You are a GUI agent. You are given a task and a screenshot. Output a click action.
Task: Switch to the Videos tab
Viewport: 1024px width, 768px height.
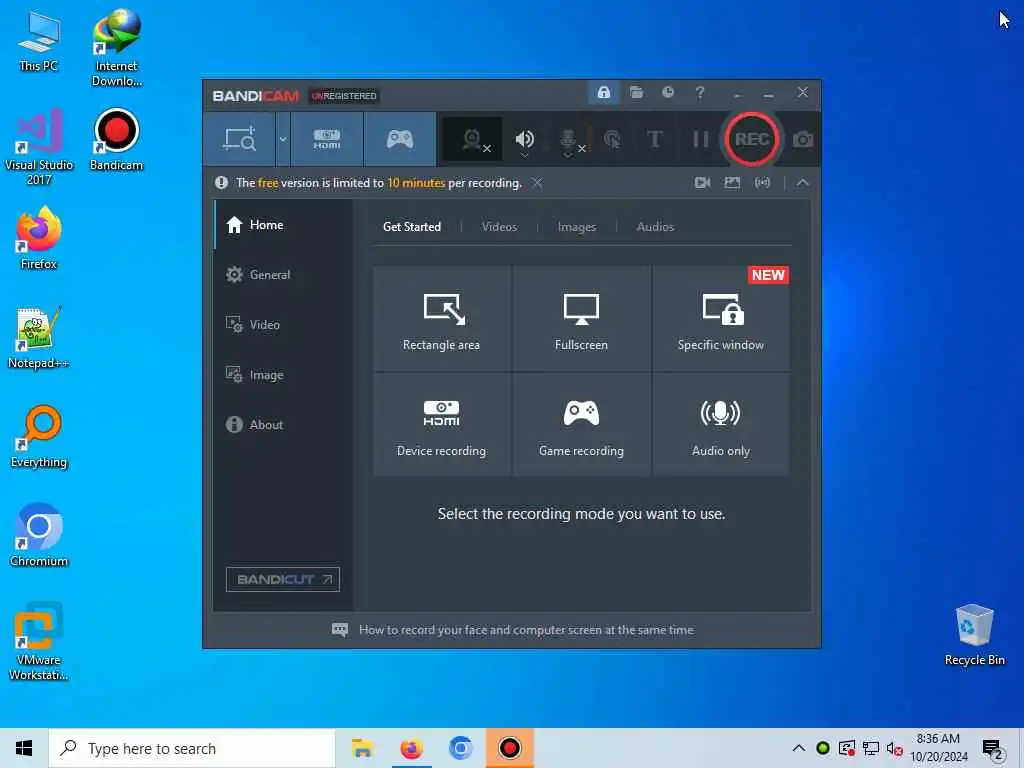[x=499, y=227]
